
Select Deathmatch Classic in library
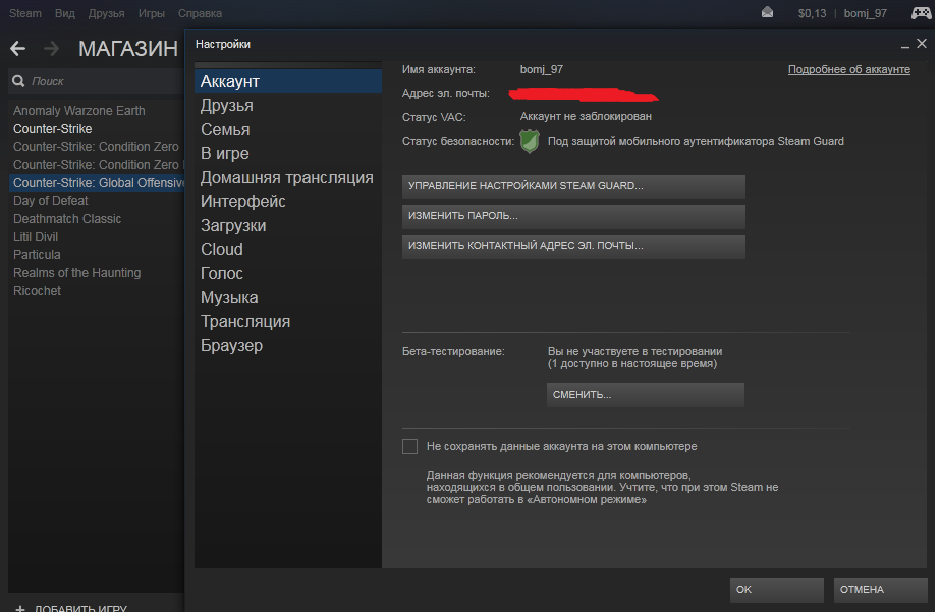click(67, 219)
